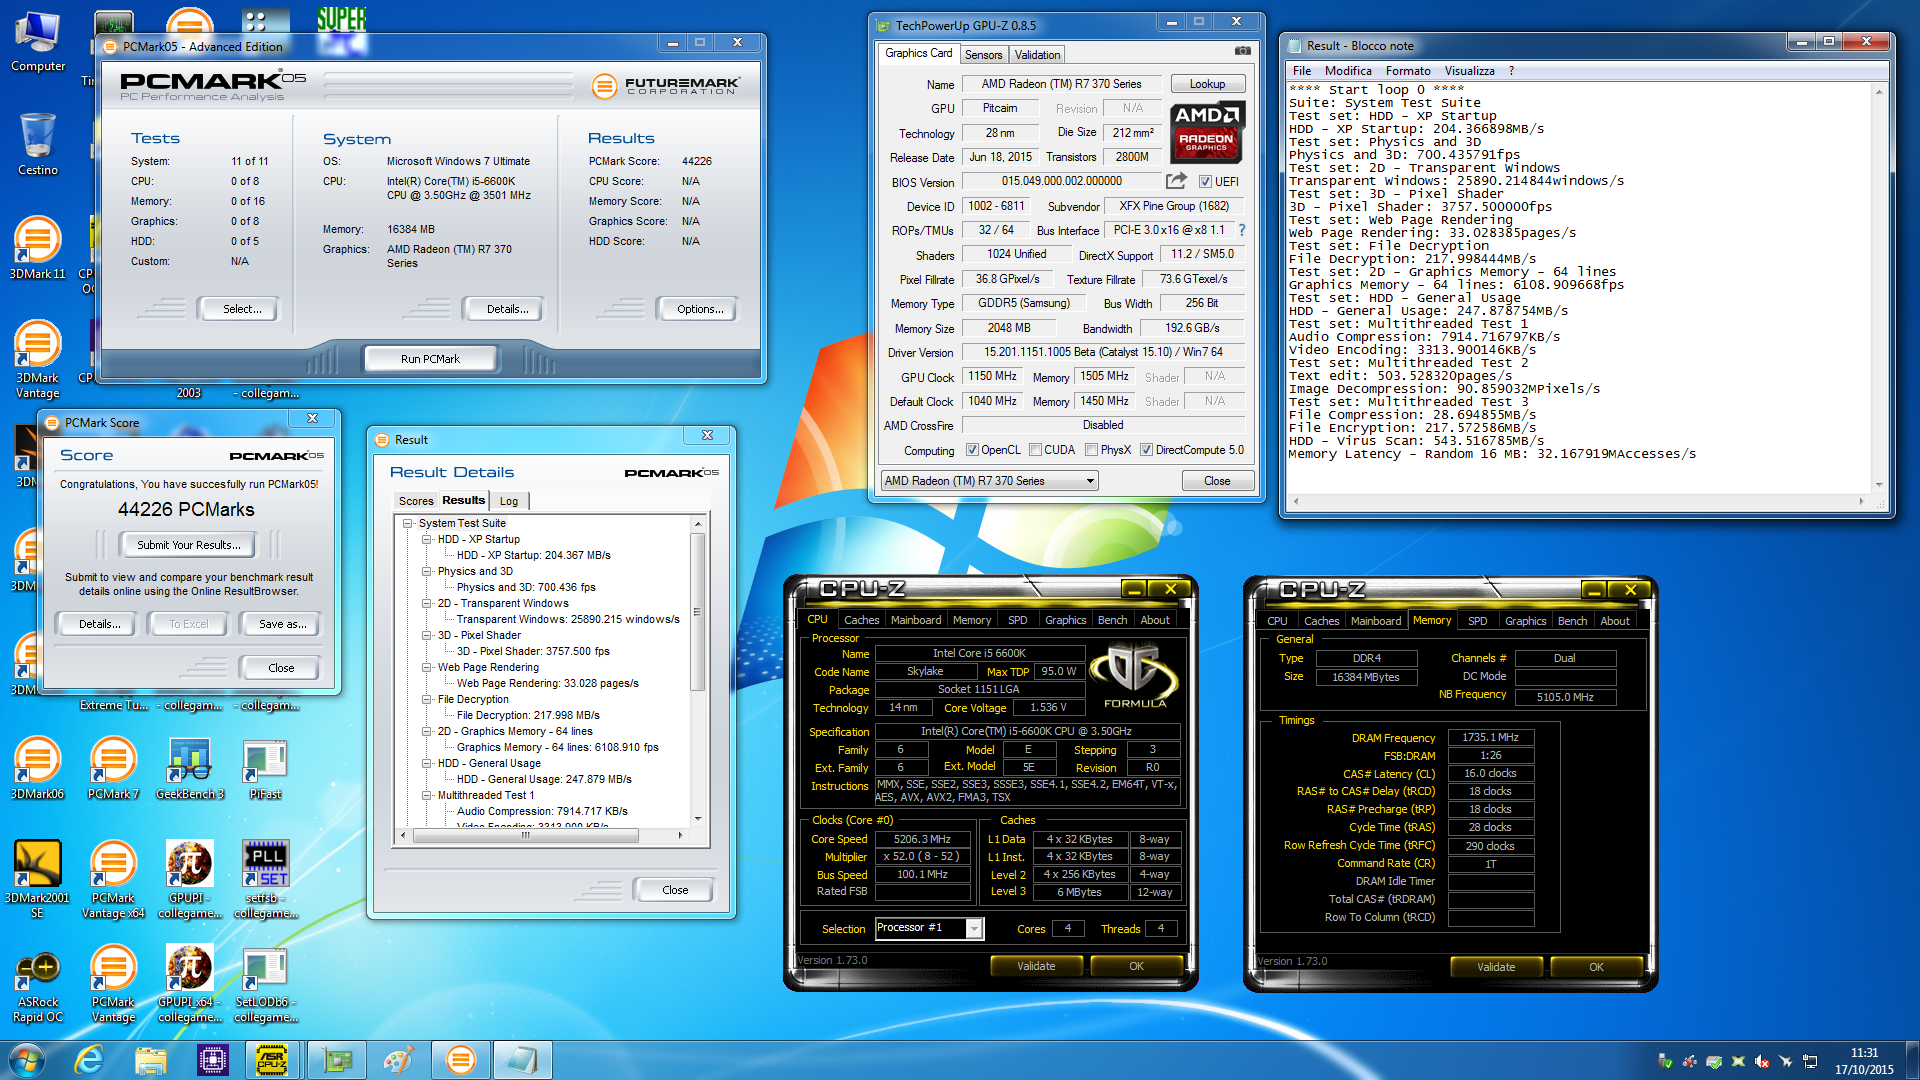Click the Select... button under Tests
The width and height of the screenshot is (1920, 1080).
coord(241,309)
